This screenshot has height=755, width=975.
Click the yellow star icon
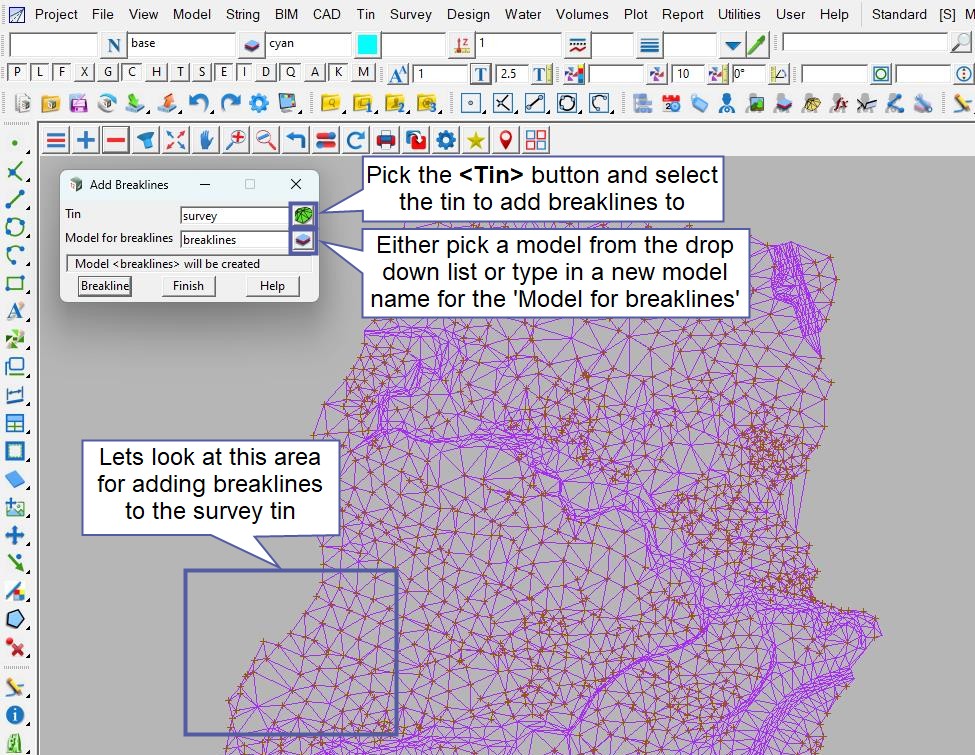pyautogui.click(x=476, y=140)
